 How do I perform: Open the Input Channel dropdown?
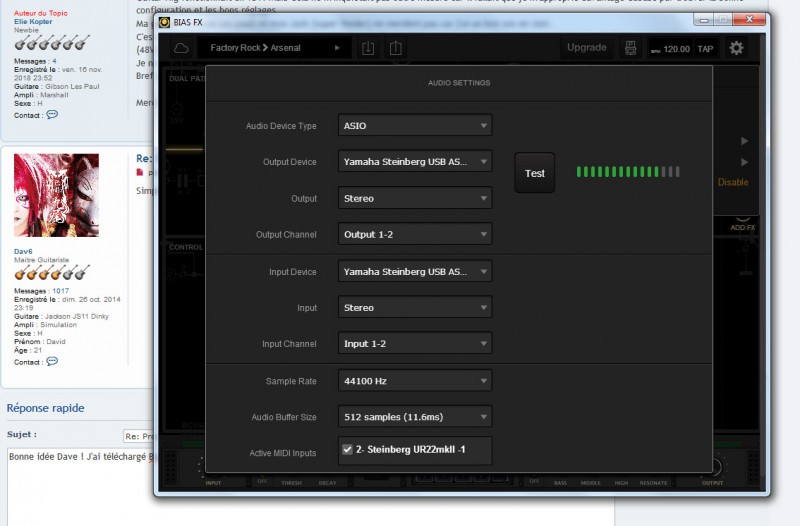415,344
